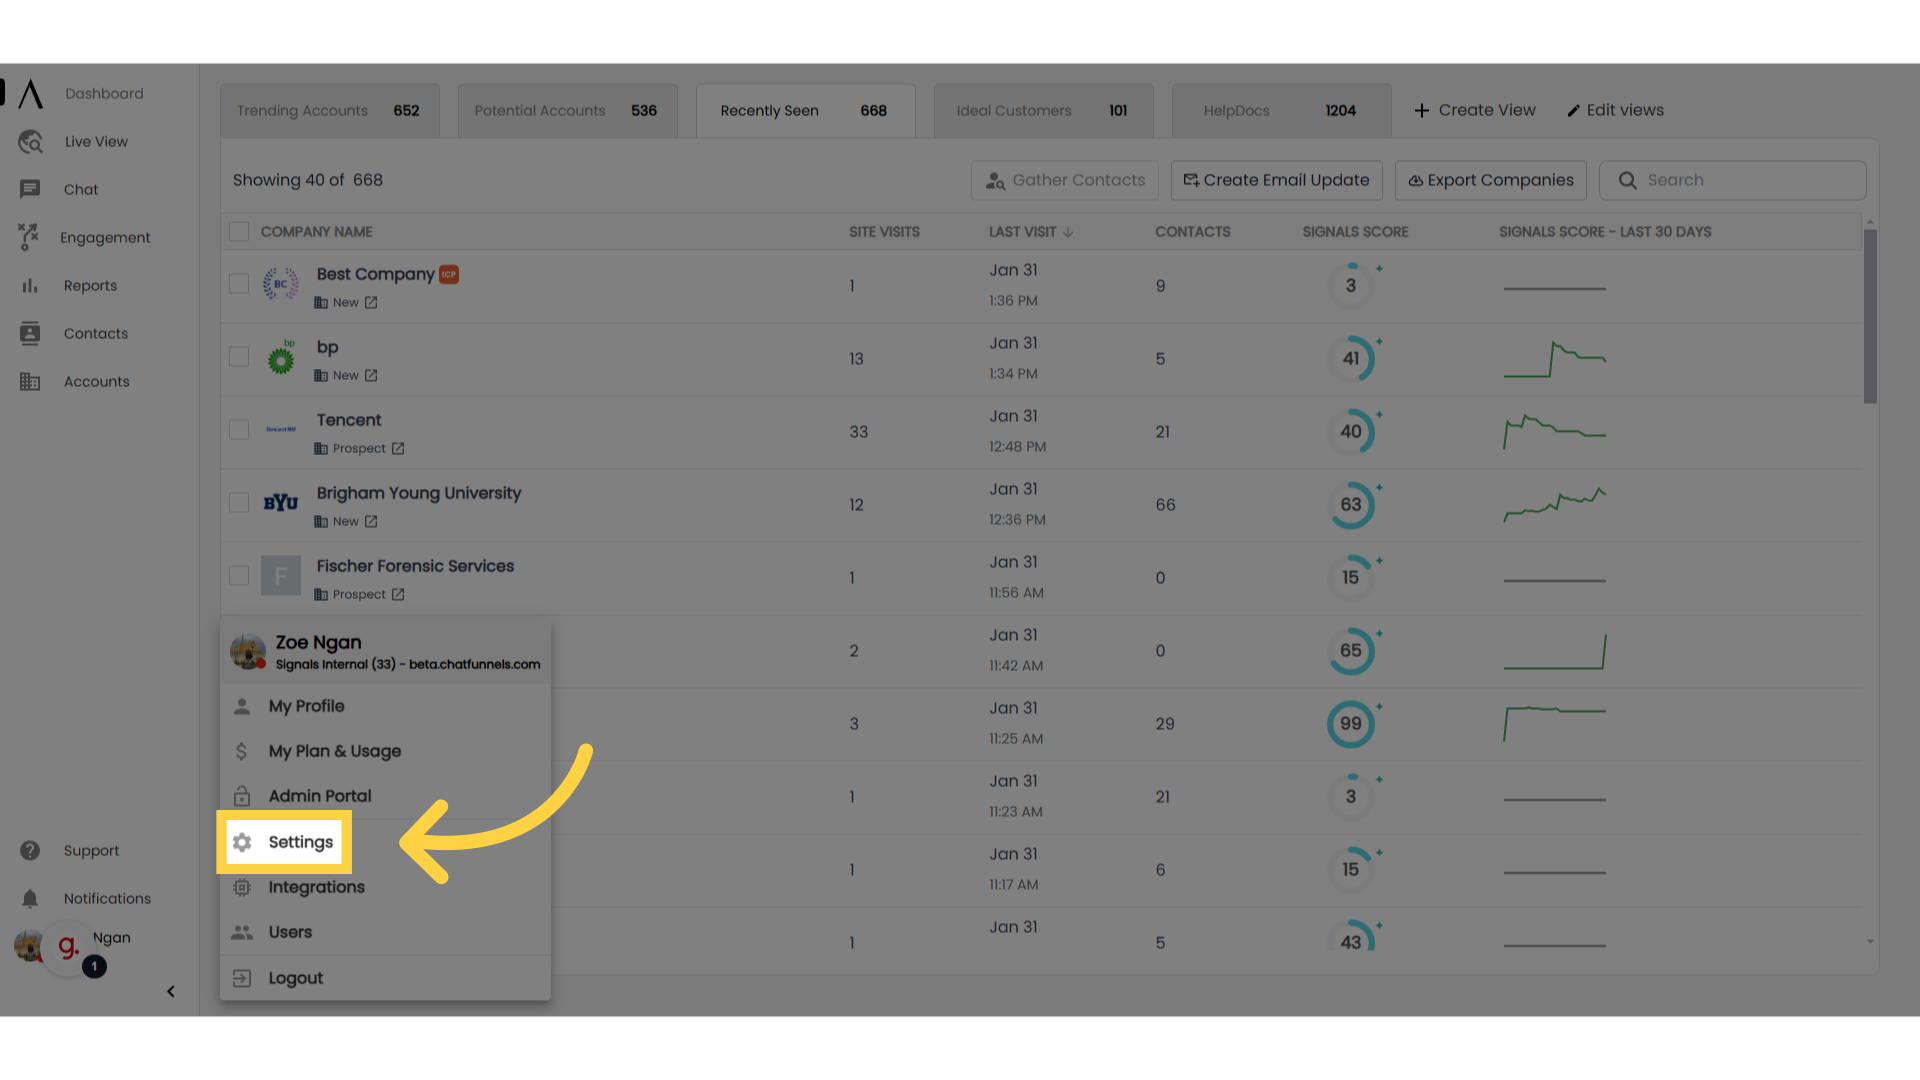Click Create Email Update button
The image size is (1920, 1080).
pos(1276,180)
